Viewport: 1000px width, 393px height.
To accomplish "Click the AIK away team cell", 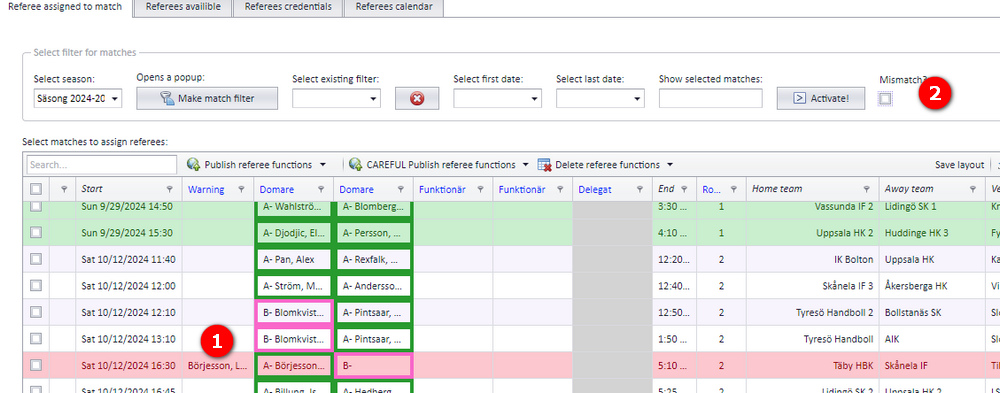I will click(932, 339).
